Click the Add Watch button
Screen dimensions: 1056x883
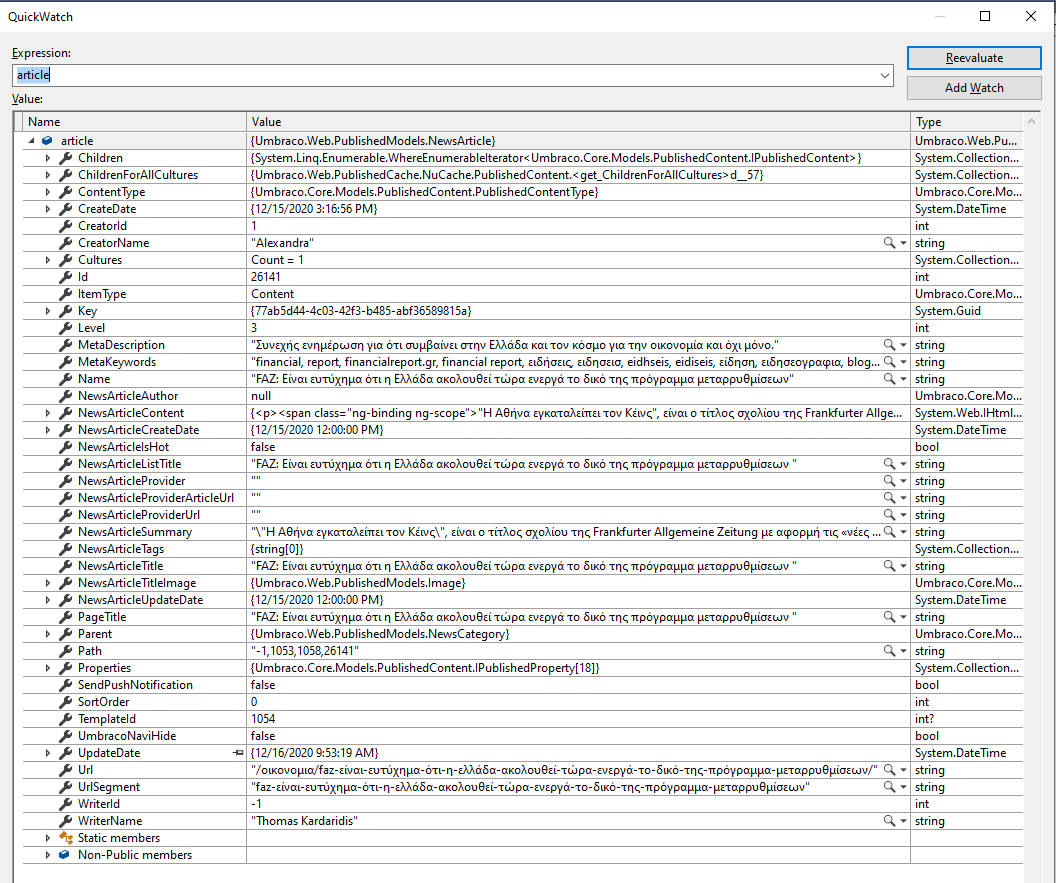974,88
